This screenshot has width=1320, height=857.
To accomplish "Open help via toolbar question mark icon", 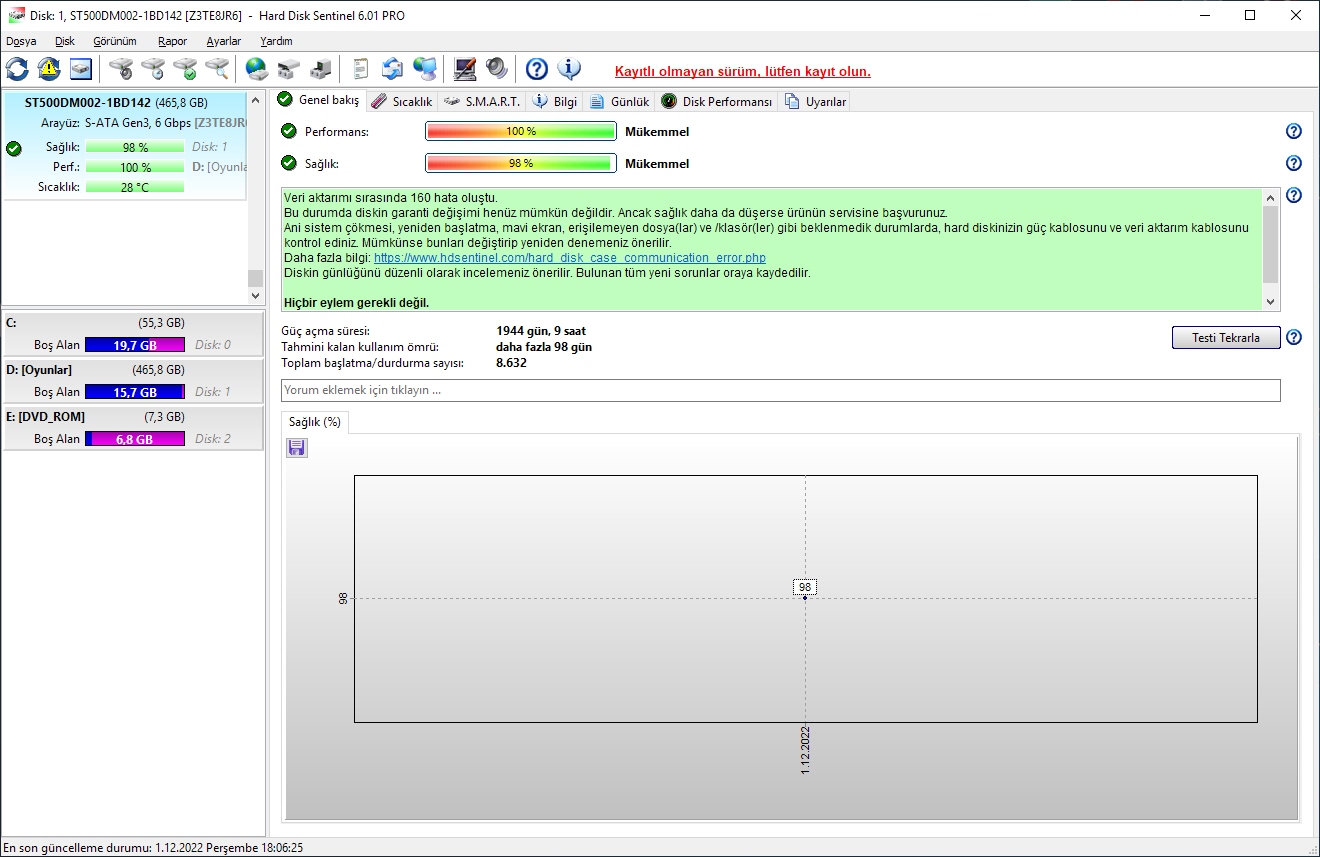I will (x=537, y=69).
